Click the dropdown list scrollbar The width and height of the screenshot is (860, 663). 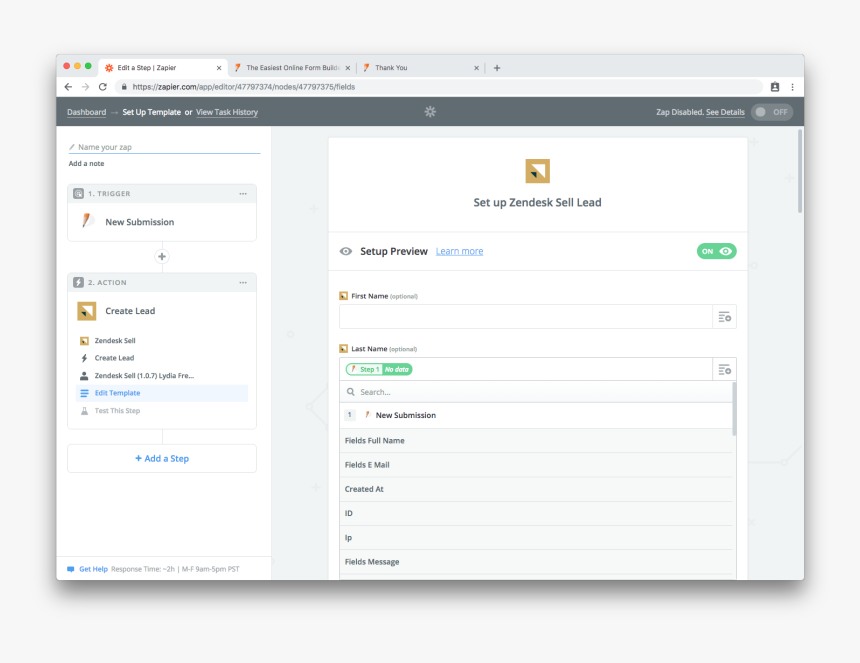pos(734,409)
